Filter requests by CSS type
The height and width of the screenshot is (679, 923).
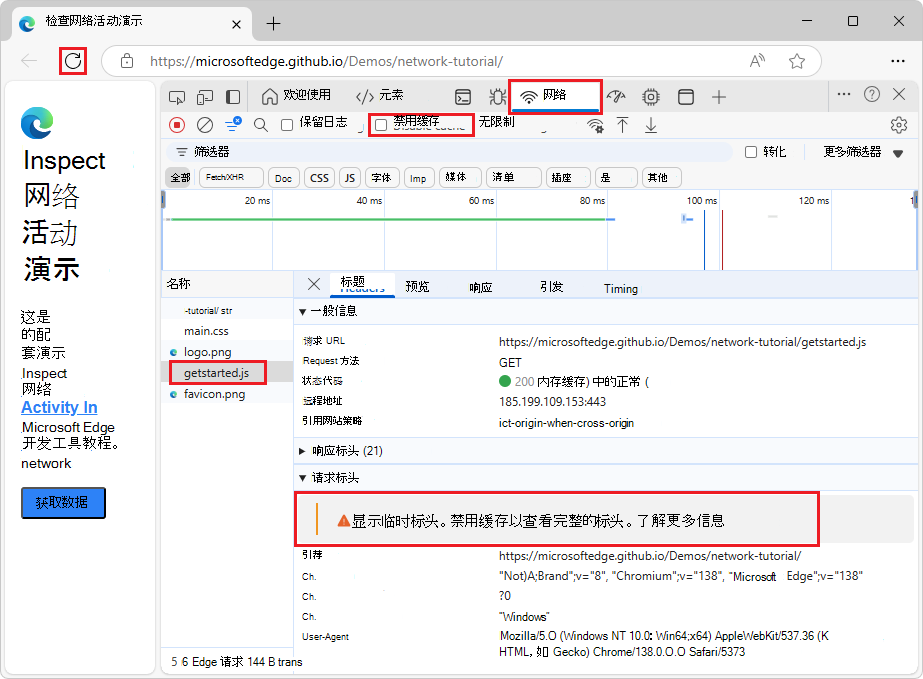point(319,178)
